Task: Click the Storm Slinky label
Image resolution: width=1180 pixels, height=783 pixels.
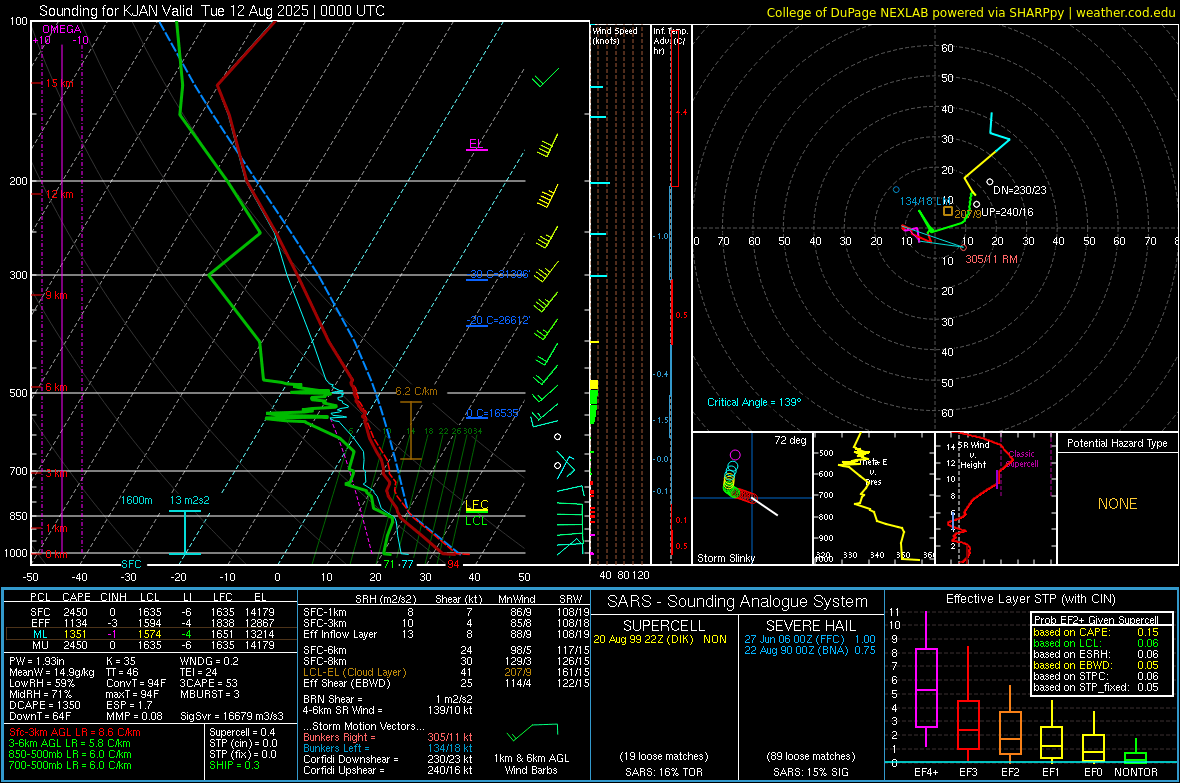Action: tap(725, 558)
